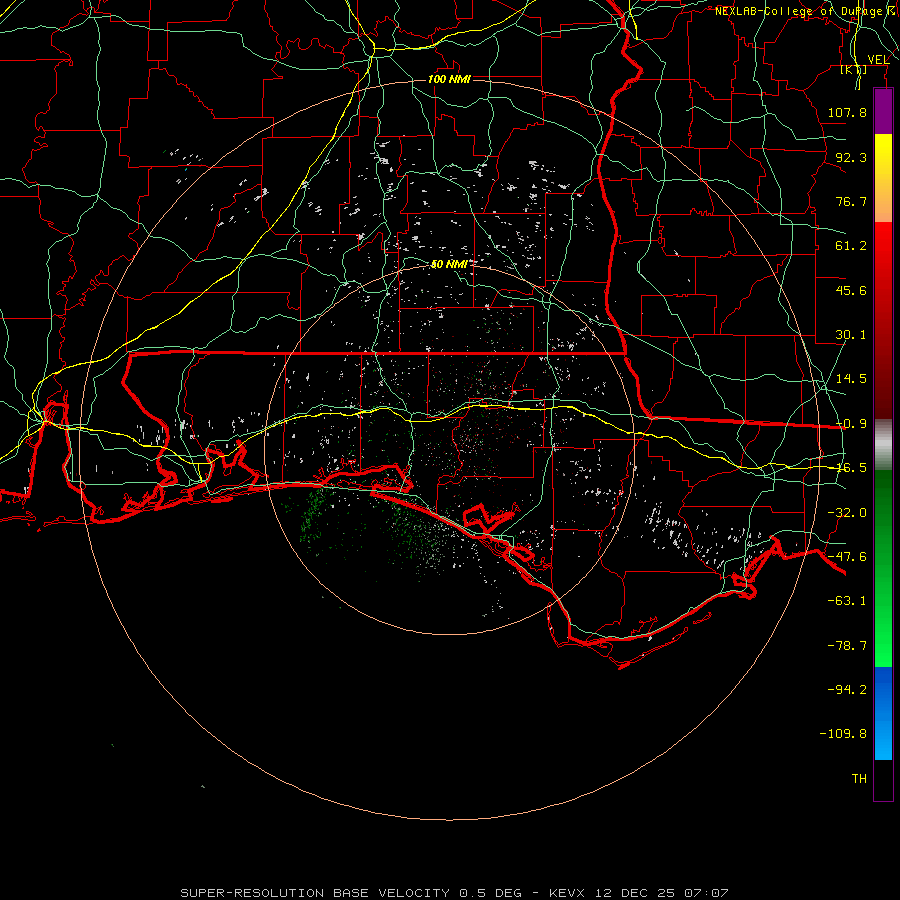This screenshot has width=900, height=900.
Task: Click the -32.0 velocity scale value
Action: tap(847, 513)
